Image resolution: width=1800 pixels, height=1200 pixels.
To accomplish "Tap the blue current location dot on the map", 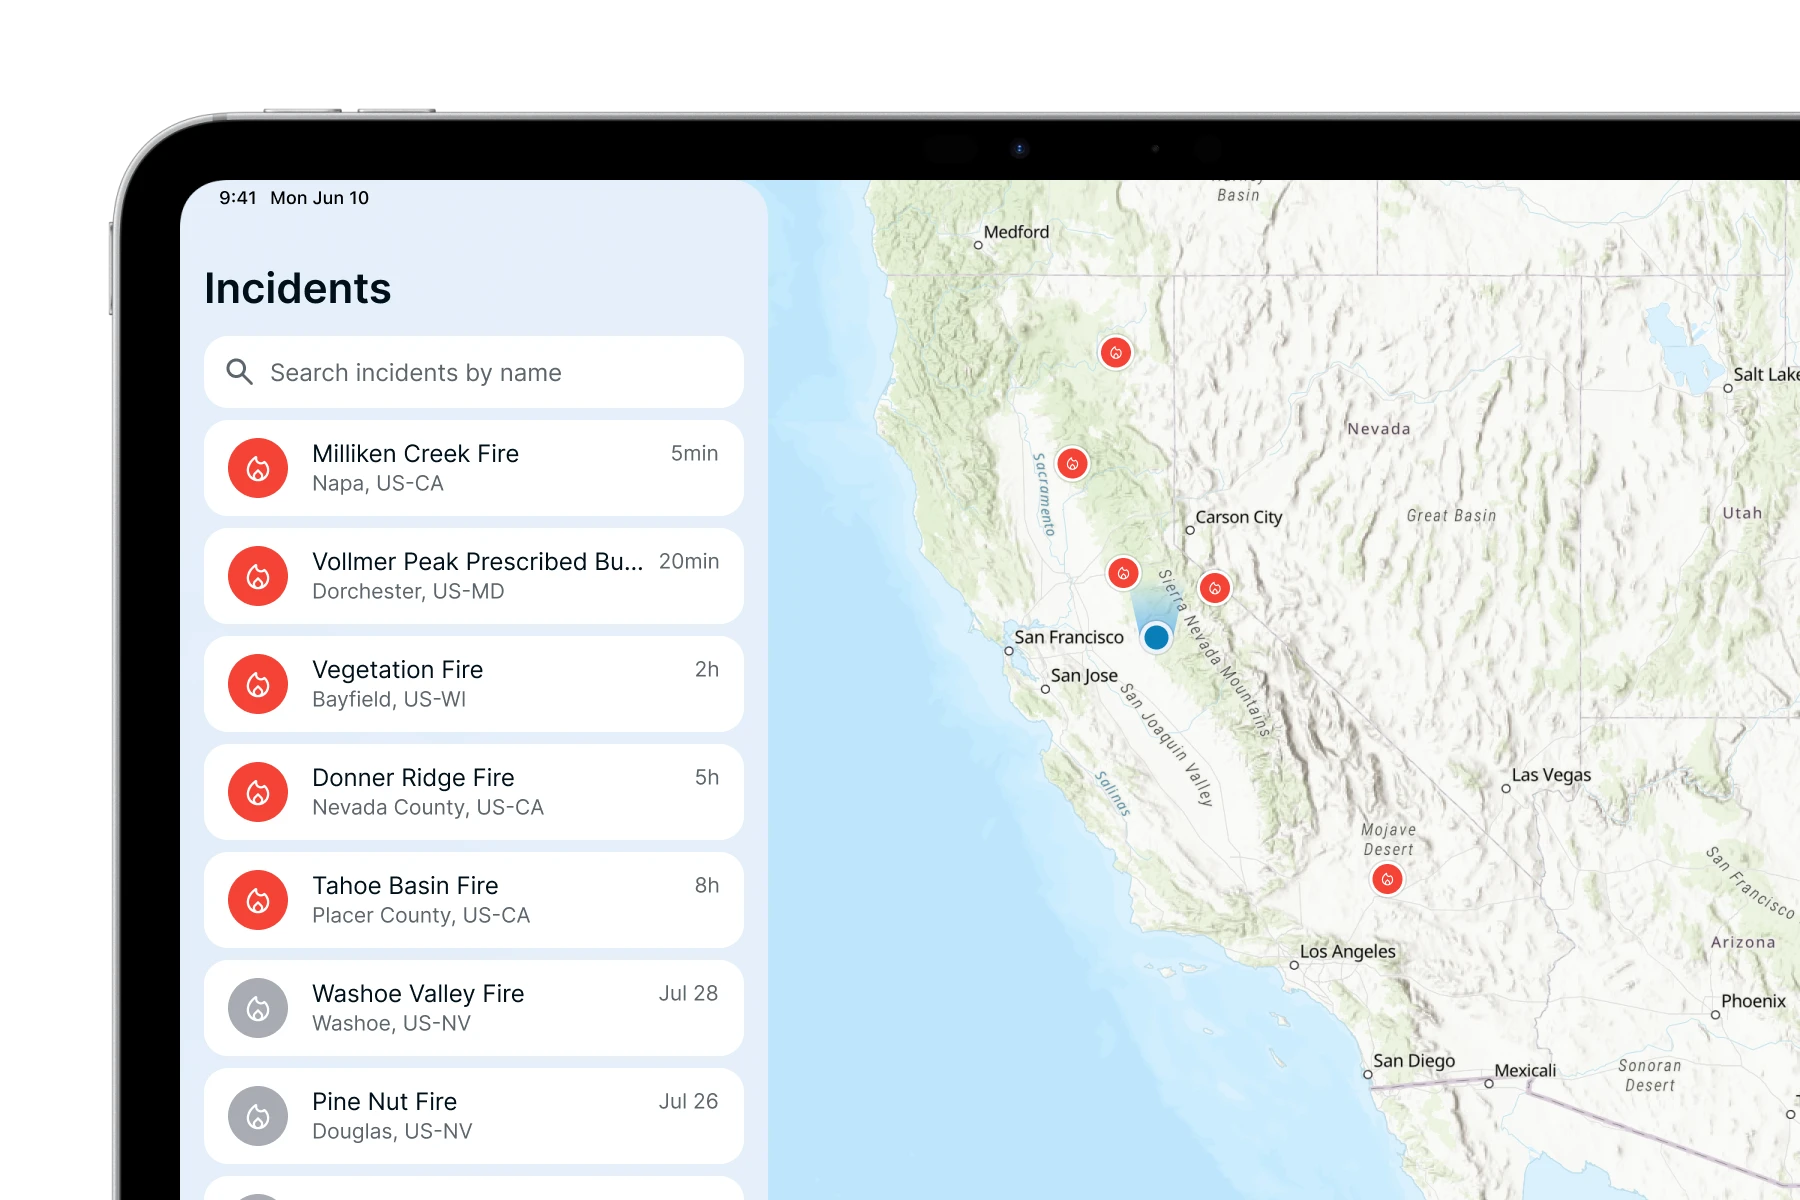I will tap(1156, 636).
